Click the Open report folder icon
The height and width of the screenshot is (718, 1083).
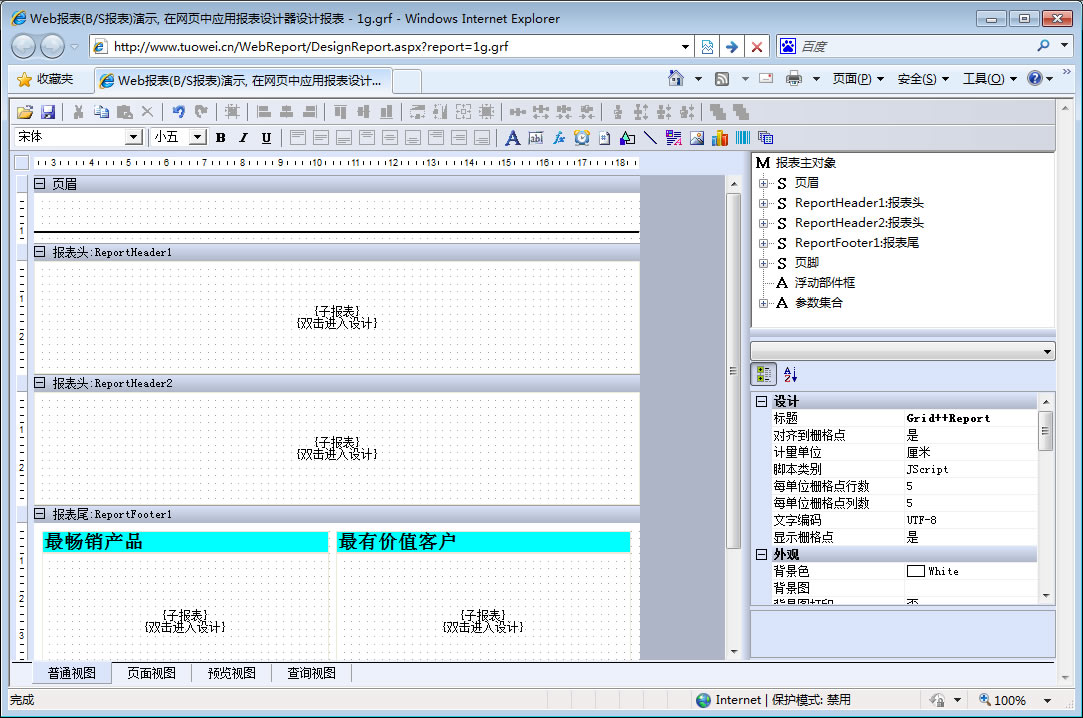pyautogui.click(x=25, y=112)
